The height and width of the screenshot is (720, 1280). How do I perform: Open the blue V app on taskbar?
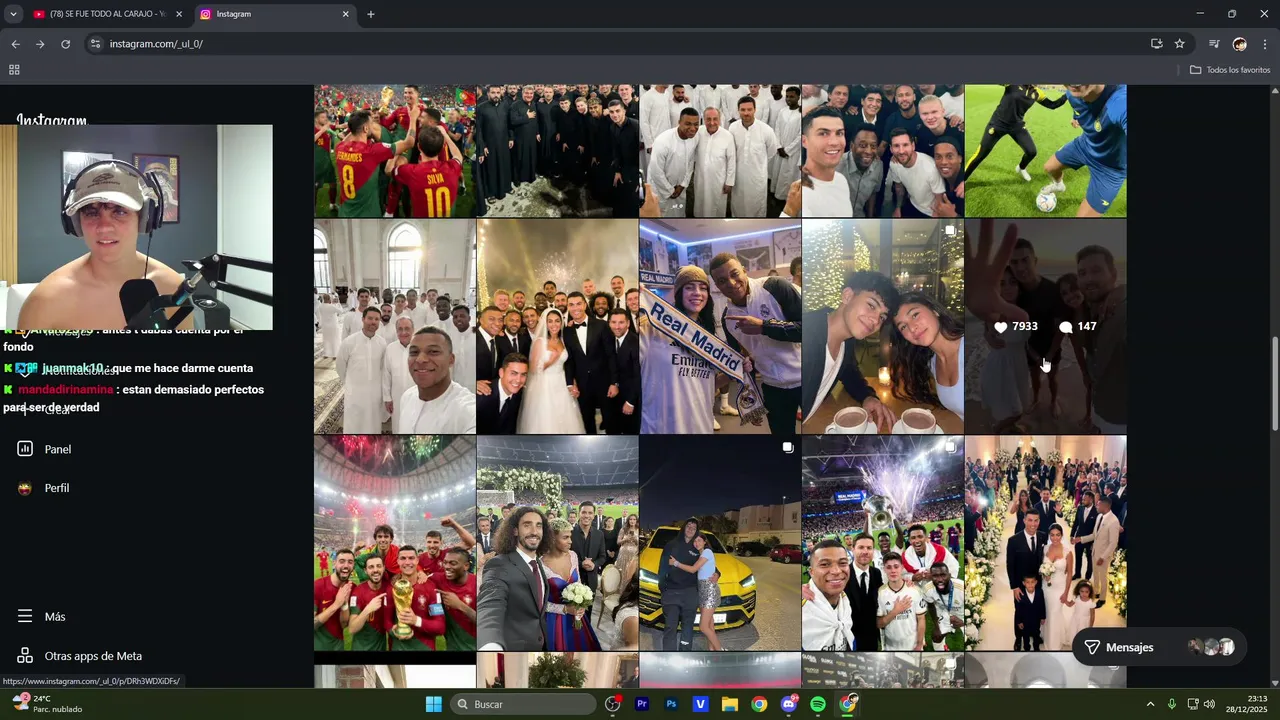(701, 704)
